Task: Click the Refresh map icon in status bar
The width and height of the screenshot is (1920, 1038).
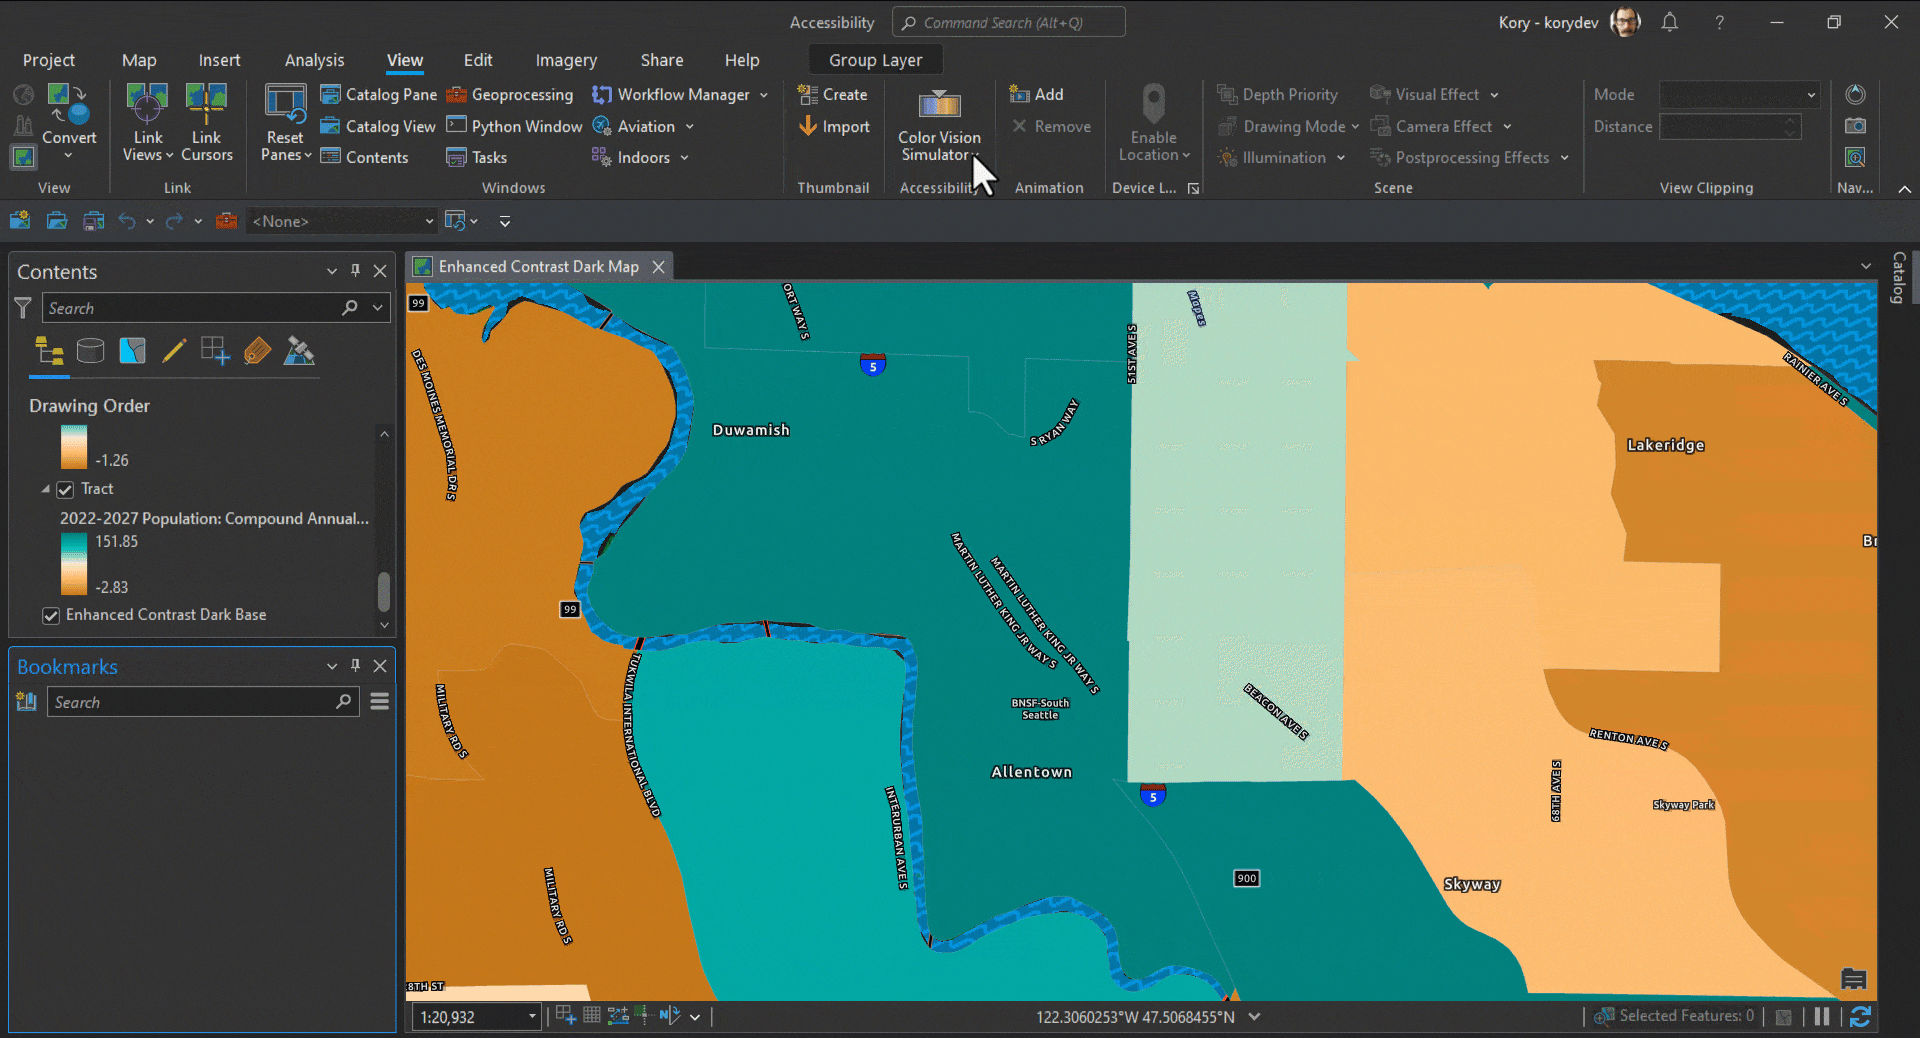Action: pyautogui.click(x=1860, y=1016)
